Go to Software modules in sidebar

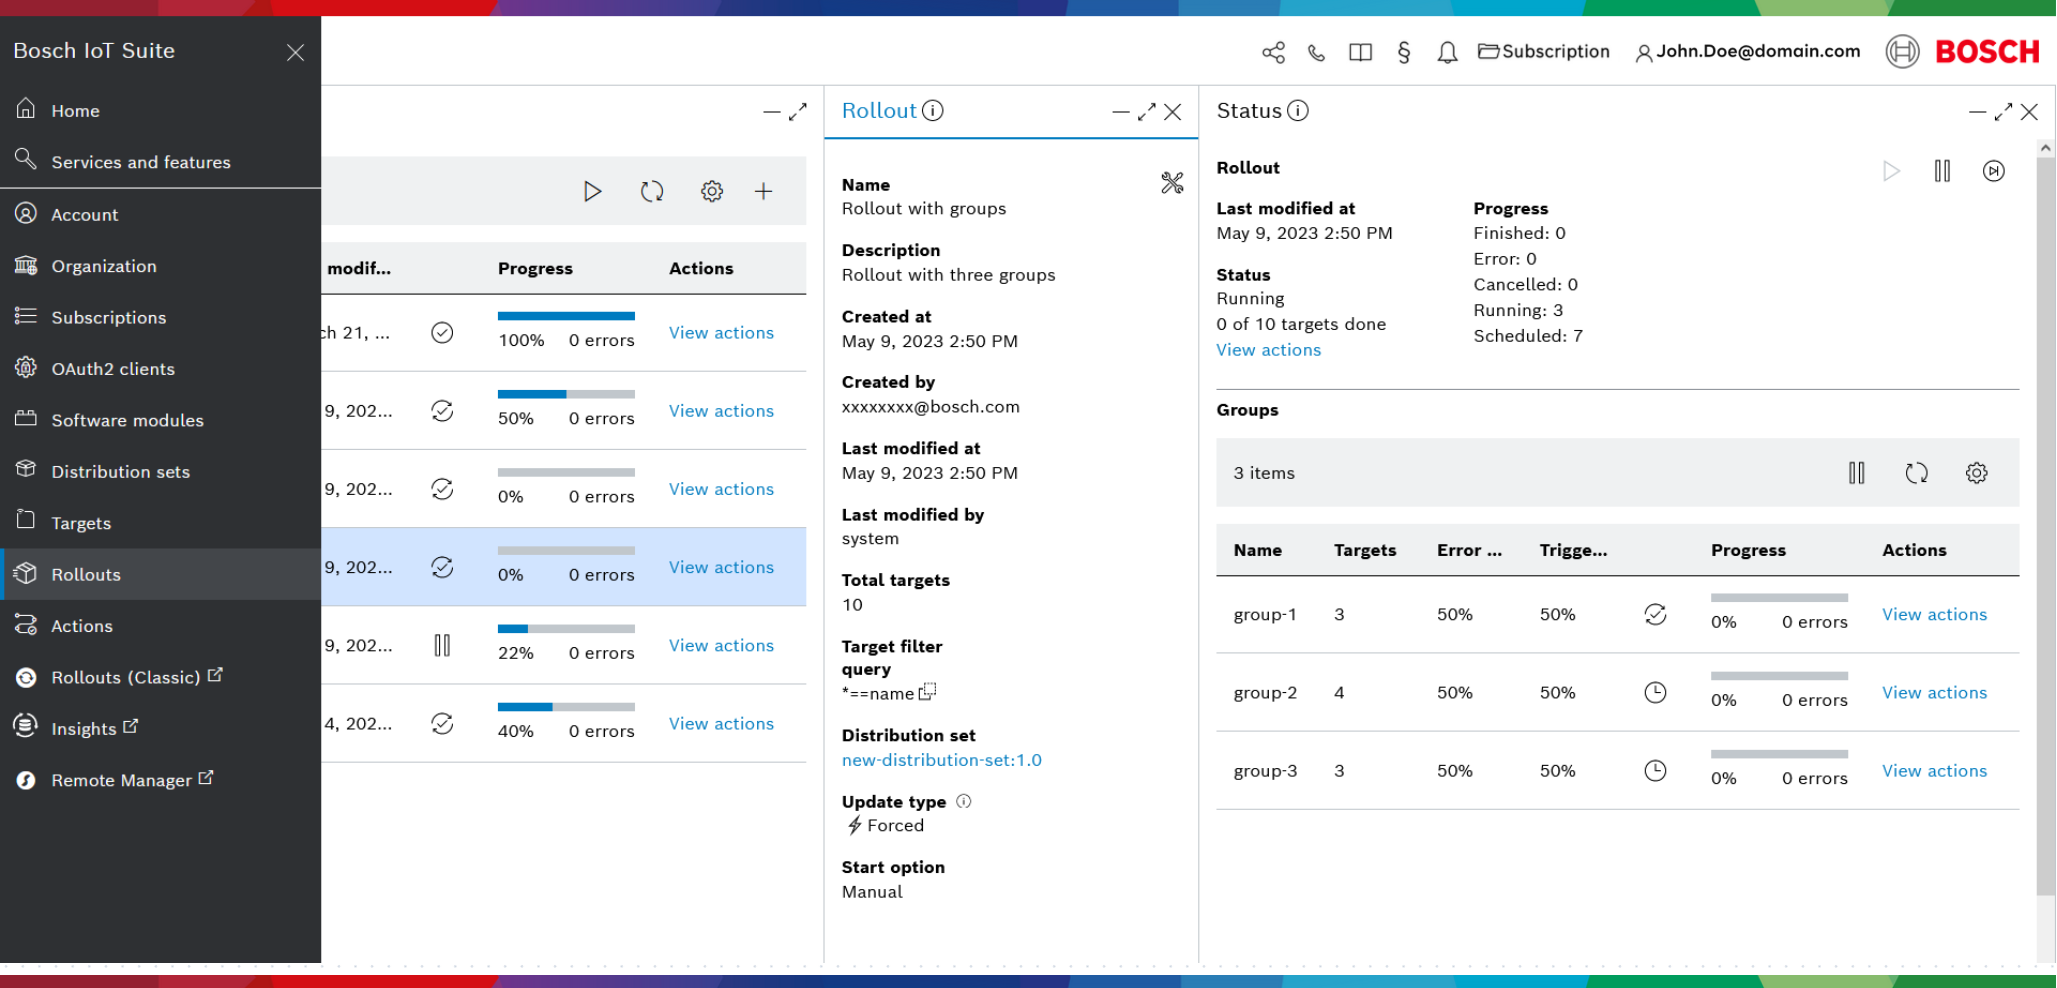pyautogui.click(x=127, y=421)
